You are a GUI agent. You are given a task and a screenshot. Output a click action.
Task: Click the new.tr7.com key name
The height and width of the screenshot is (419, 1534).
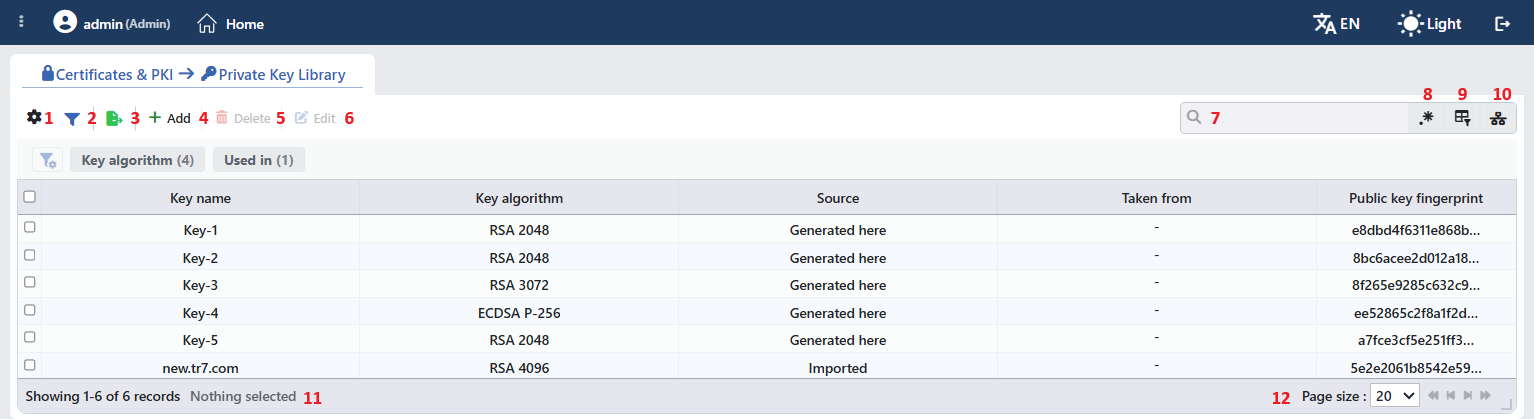(201, 368)
